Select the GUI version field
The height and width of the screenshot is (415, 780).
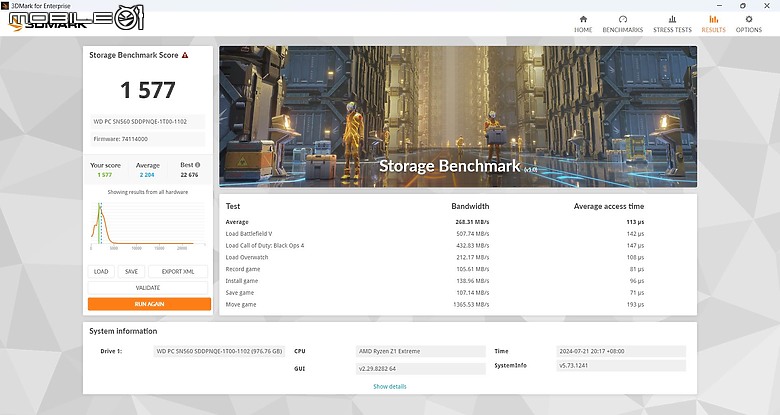tap(421, 369)
